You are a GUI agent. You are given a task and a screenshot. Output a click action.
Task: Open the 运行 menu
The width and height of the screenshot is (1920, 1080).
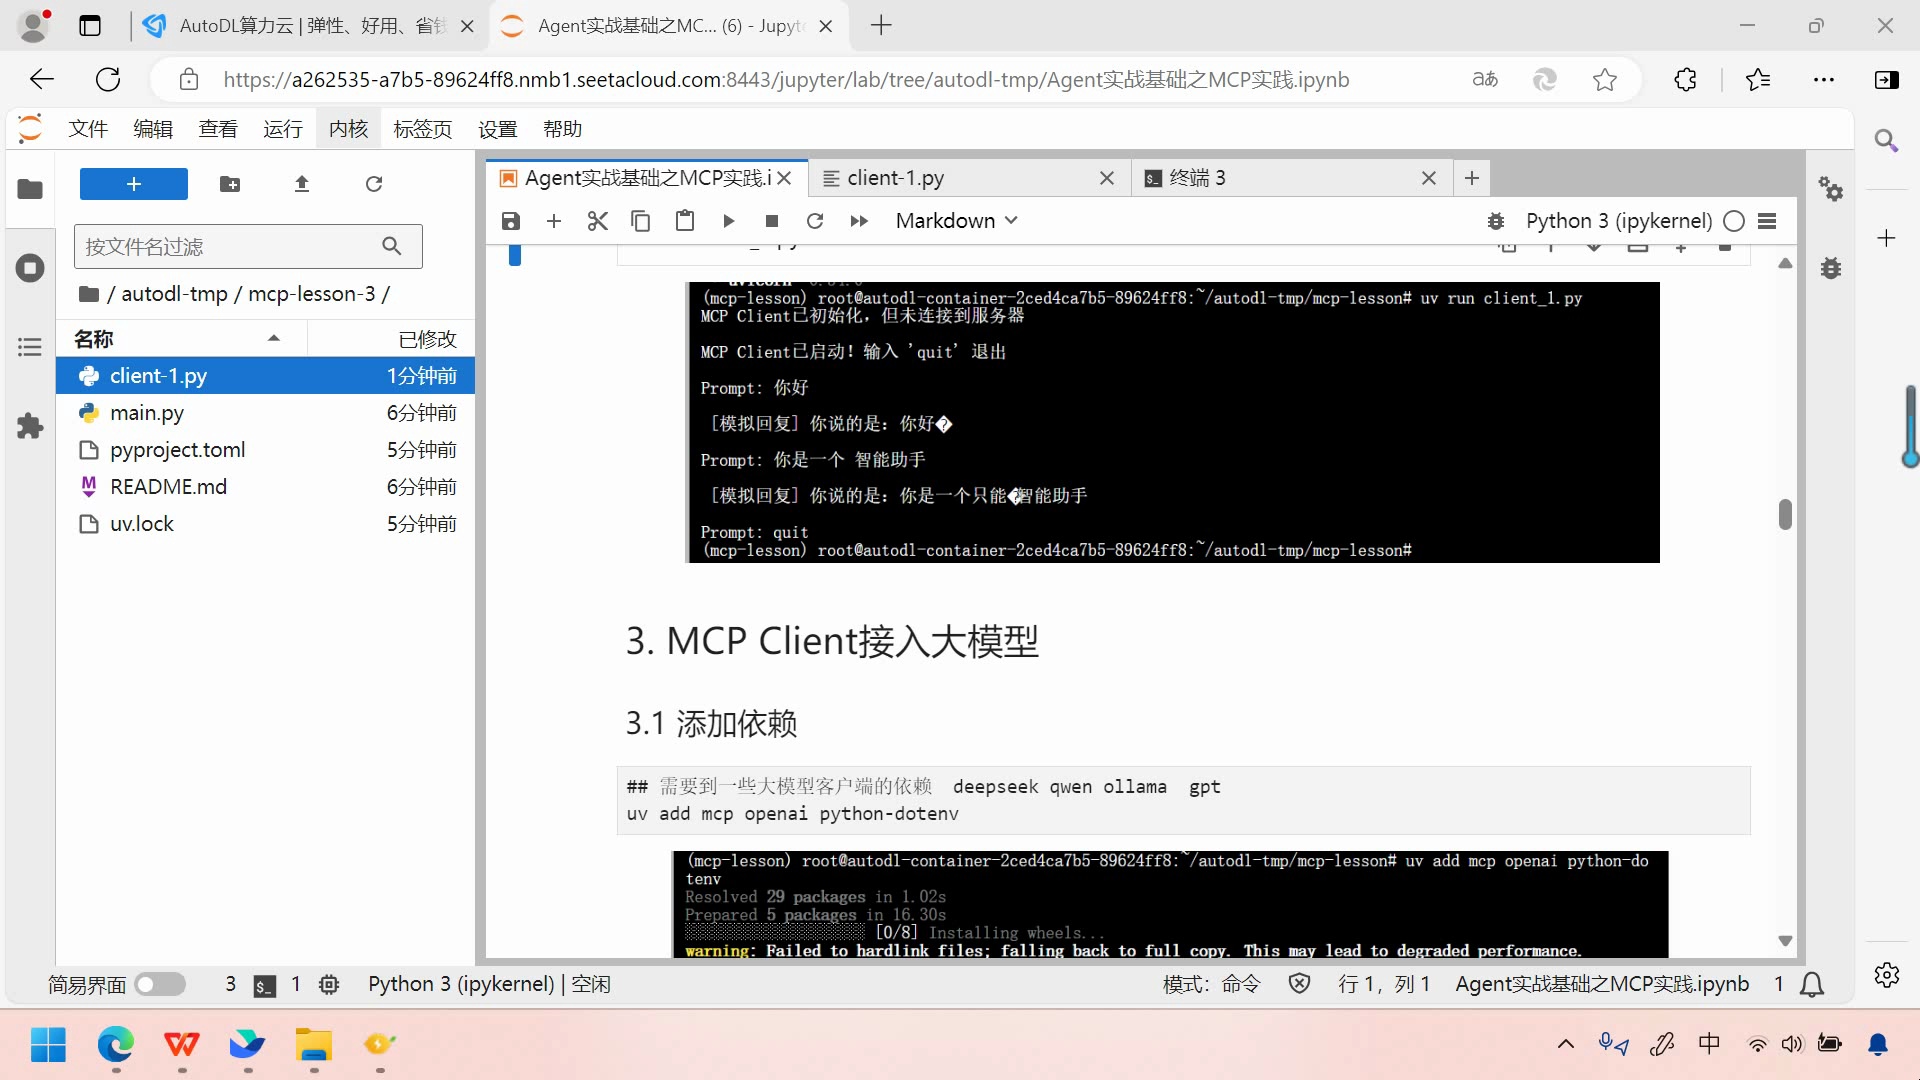coord(283,128)
